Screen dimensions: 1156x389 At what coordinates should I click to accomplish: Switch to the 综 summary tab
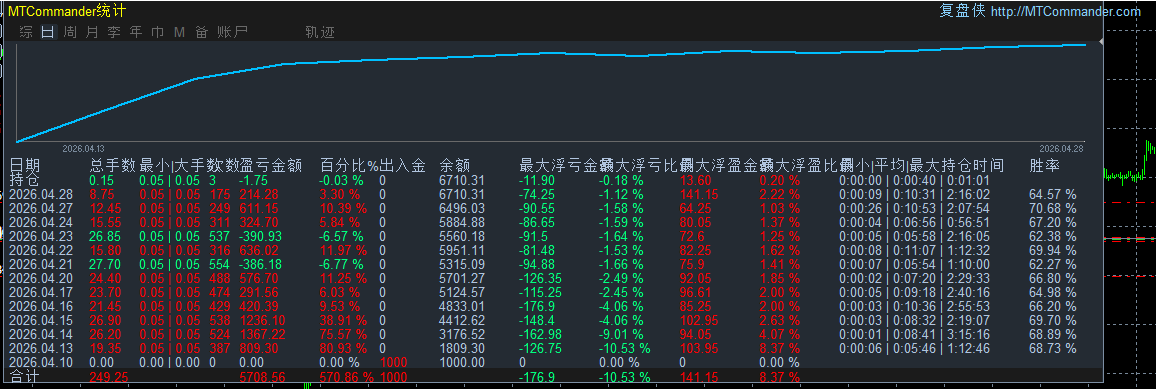pos(26,32)
